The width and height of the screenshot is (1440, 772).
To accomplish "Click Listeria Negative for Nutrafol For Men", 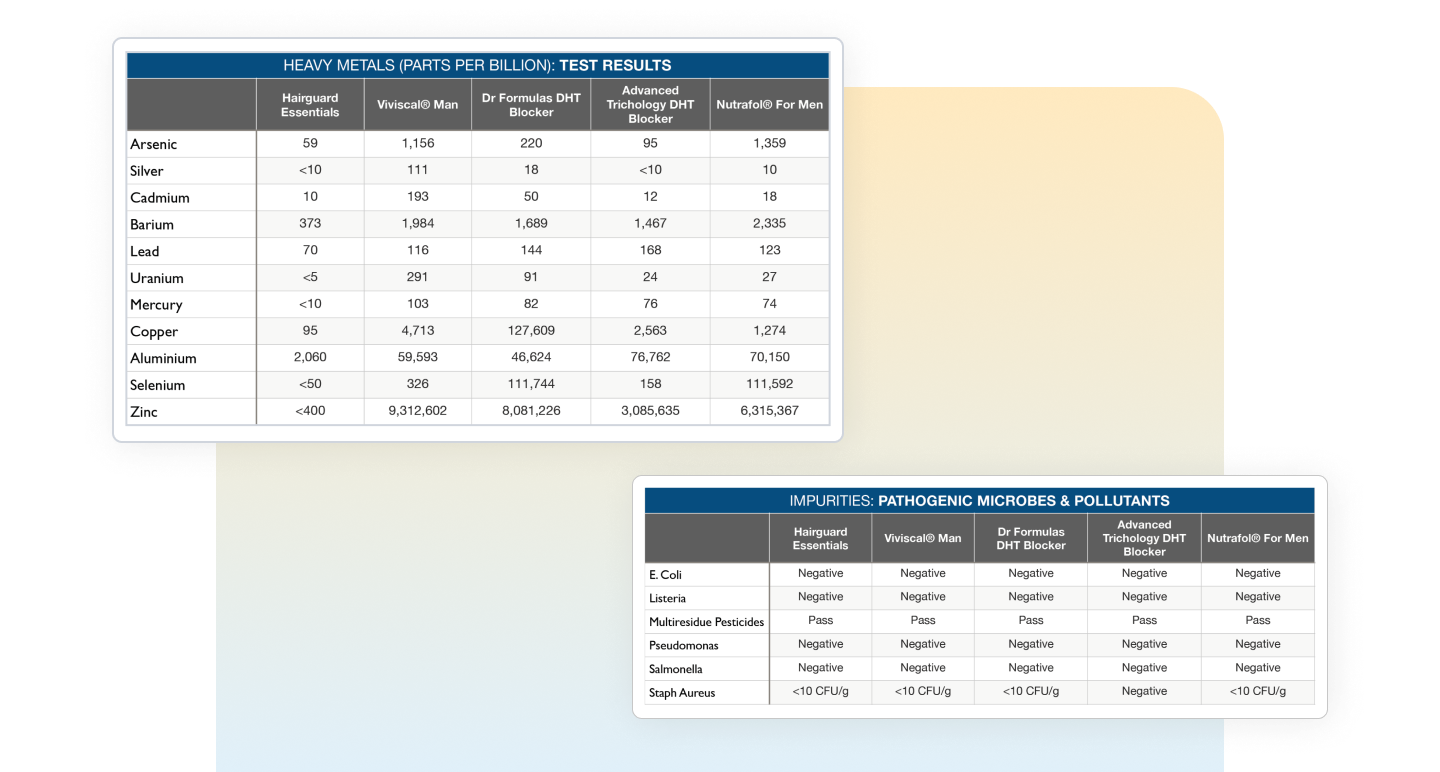I will [x=1258, y=596].
